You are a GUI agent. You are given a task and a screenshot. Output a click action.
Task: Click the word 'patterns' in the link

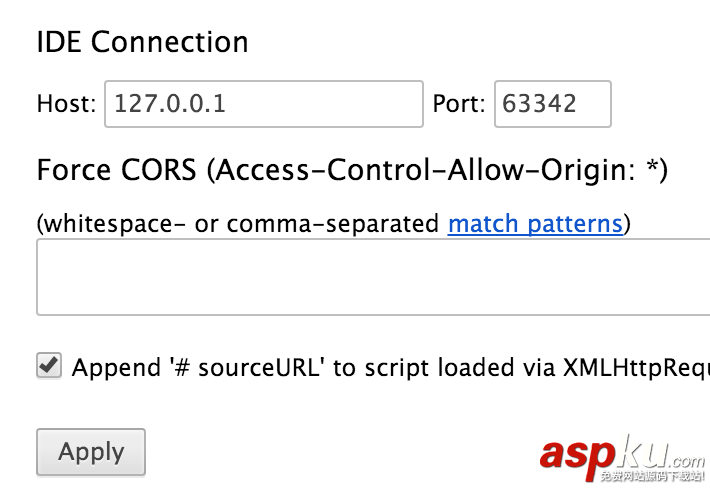pyautogui.click(x=575, y=223)
